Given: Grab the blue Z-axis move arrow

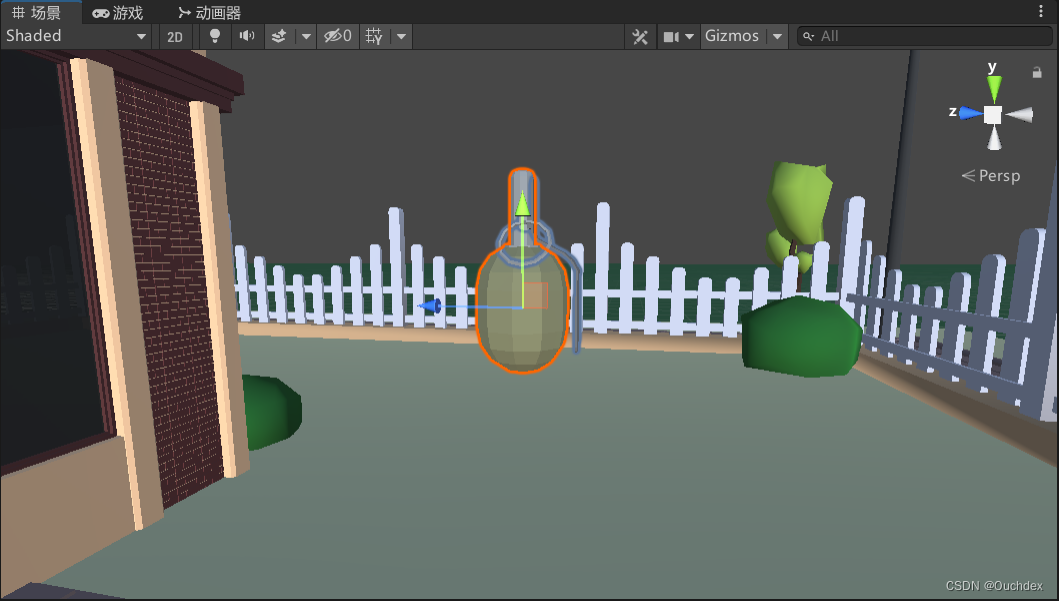Looking at the screenshot, I should [x=430, y=307].
